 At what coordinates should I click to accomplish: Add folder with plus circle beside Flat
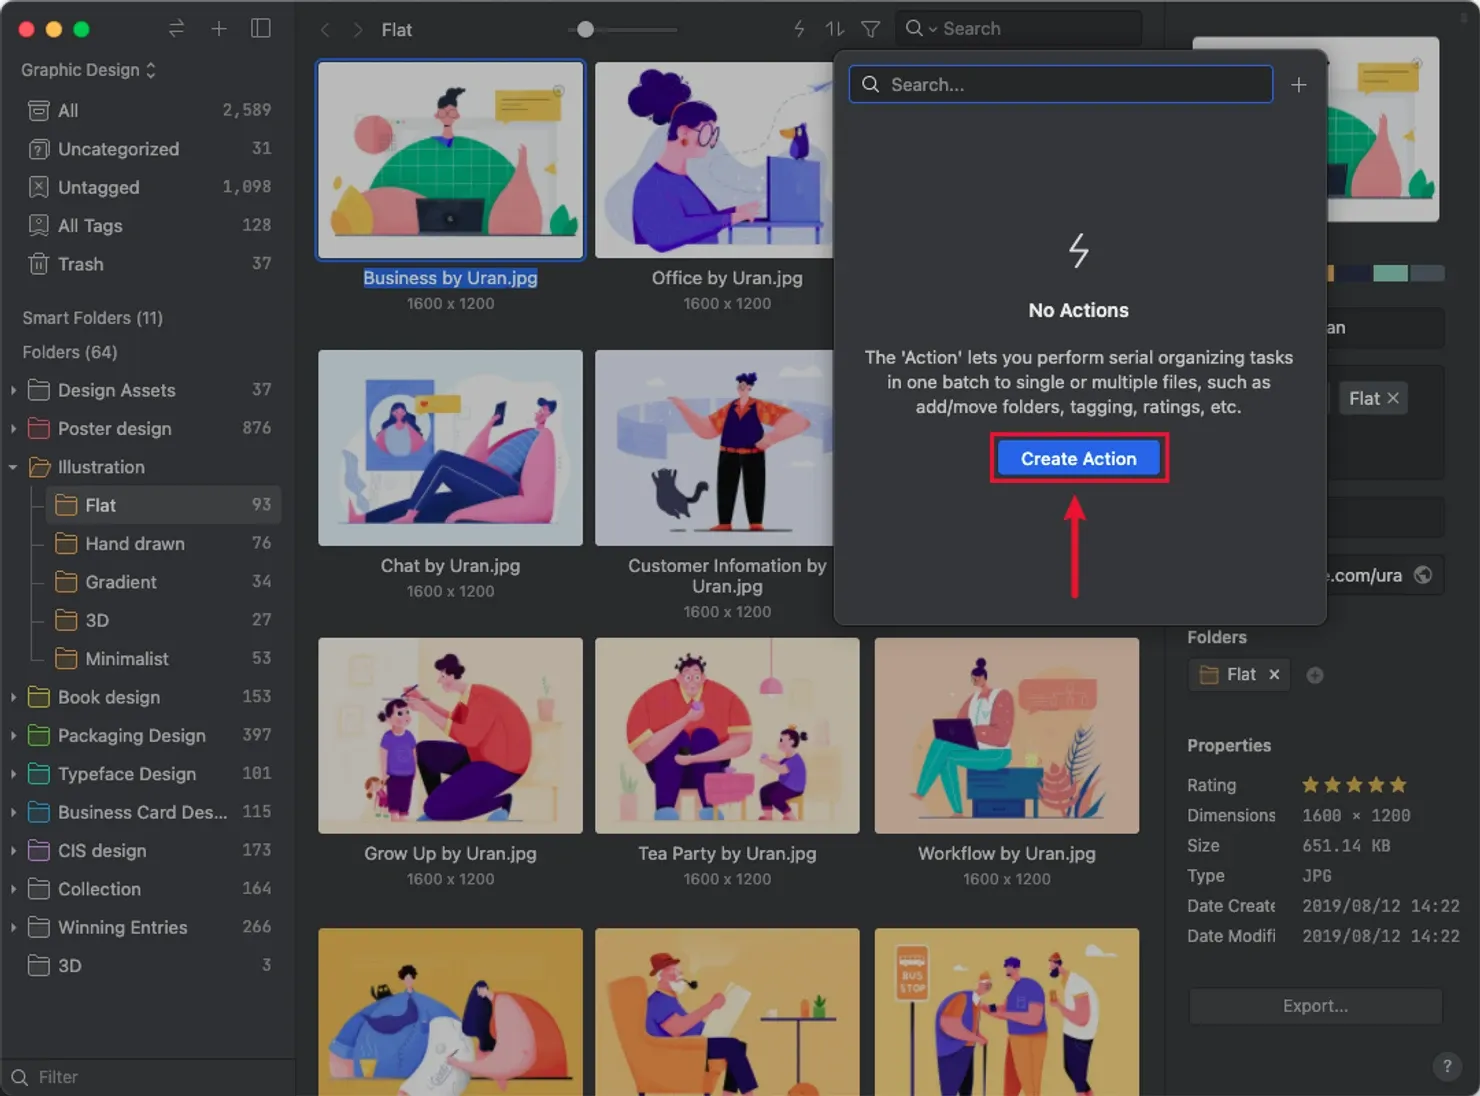(x=1315, y=675)
